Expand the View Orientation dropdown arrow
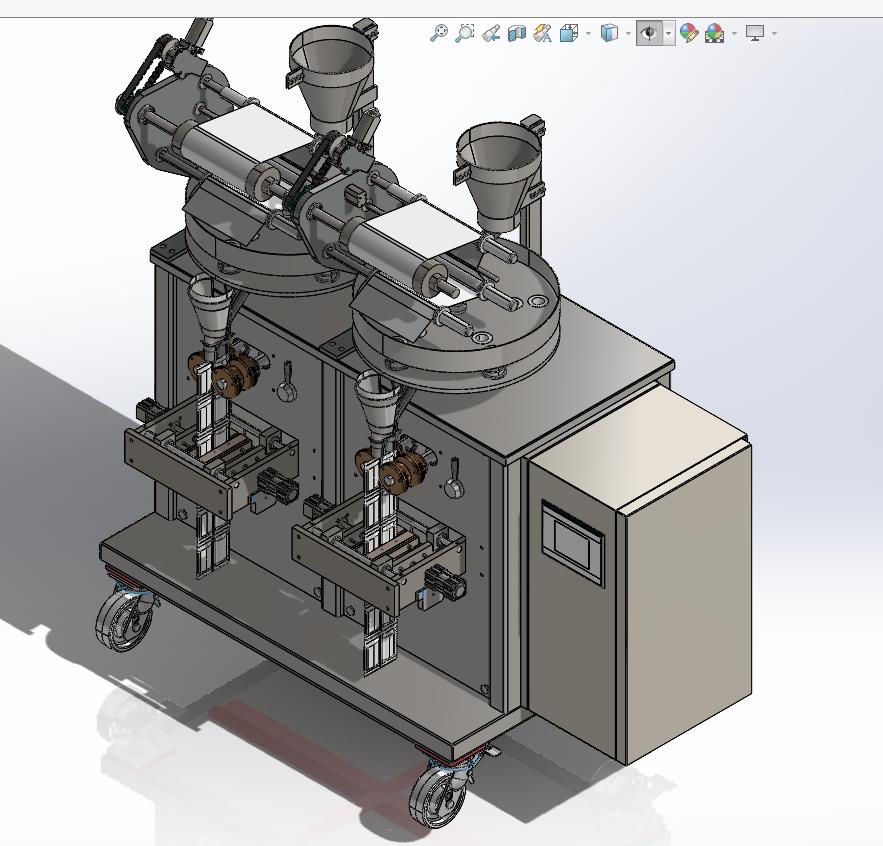Image resolution: width=883 pixels, height=846 pixels. click(588, 34)
